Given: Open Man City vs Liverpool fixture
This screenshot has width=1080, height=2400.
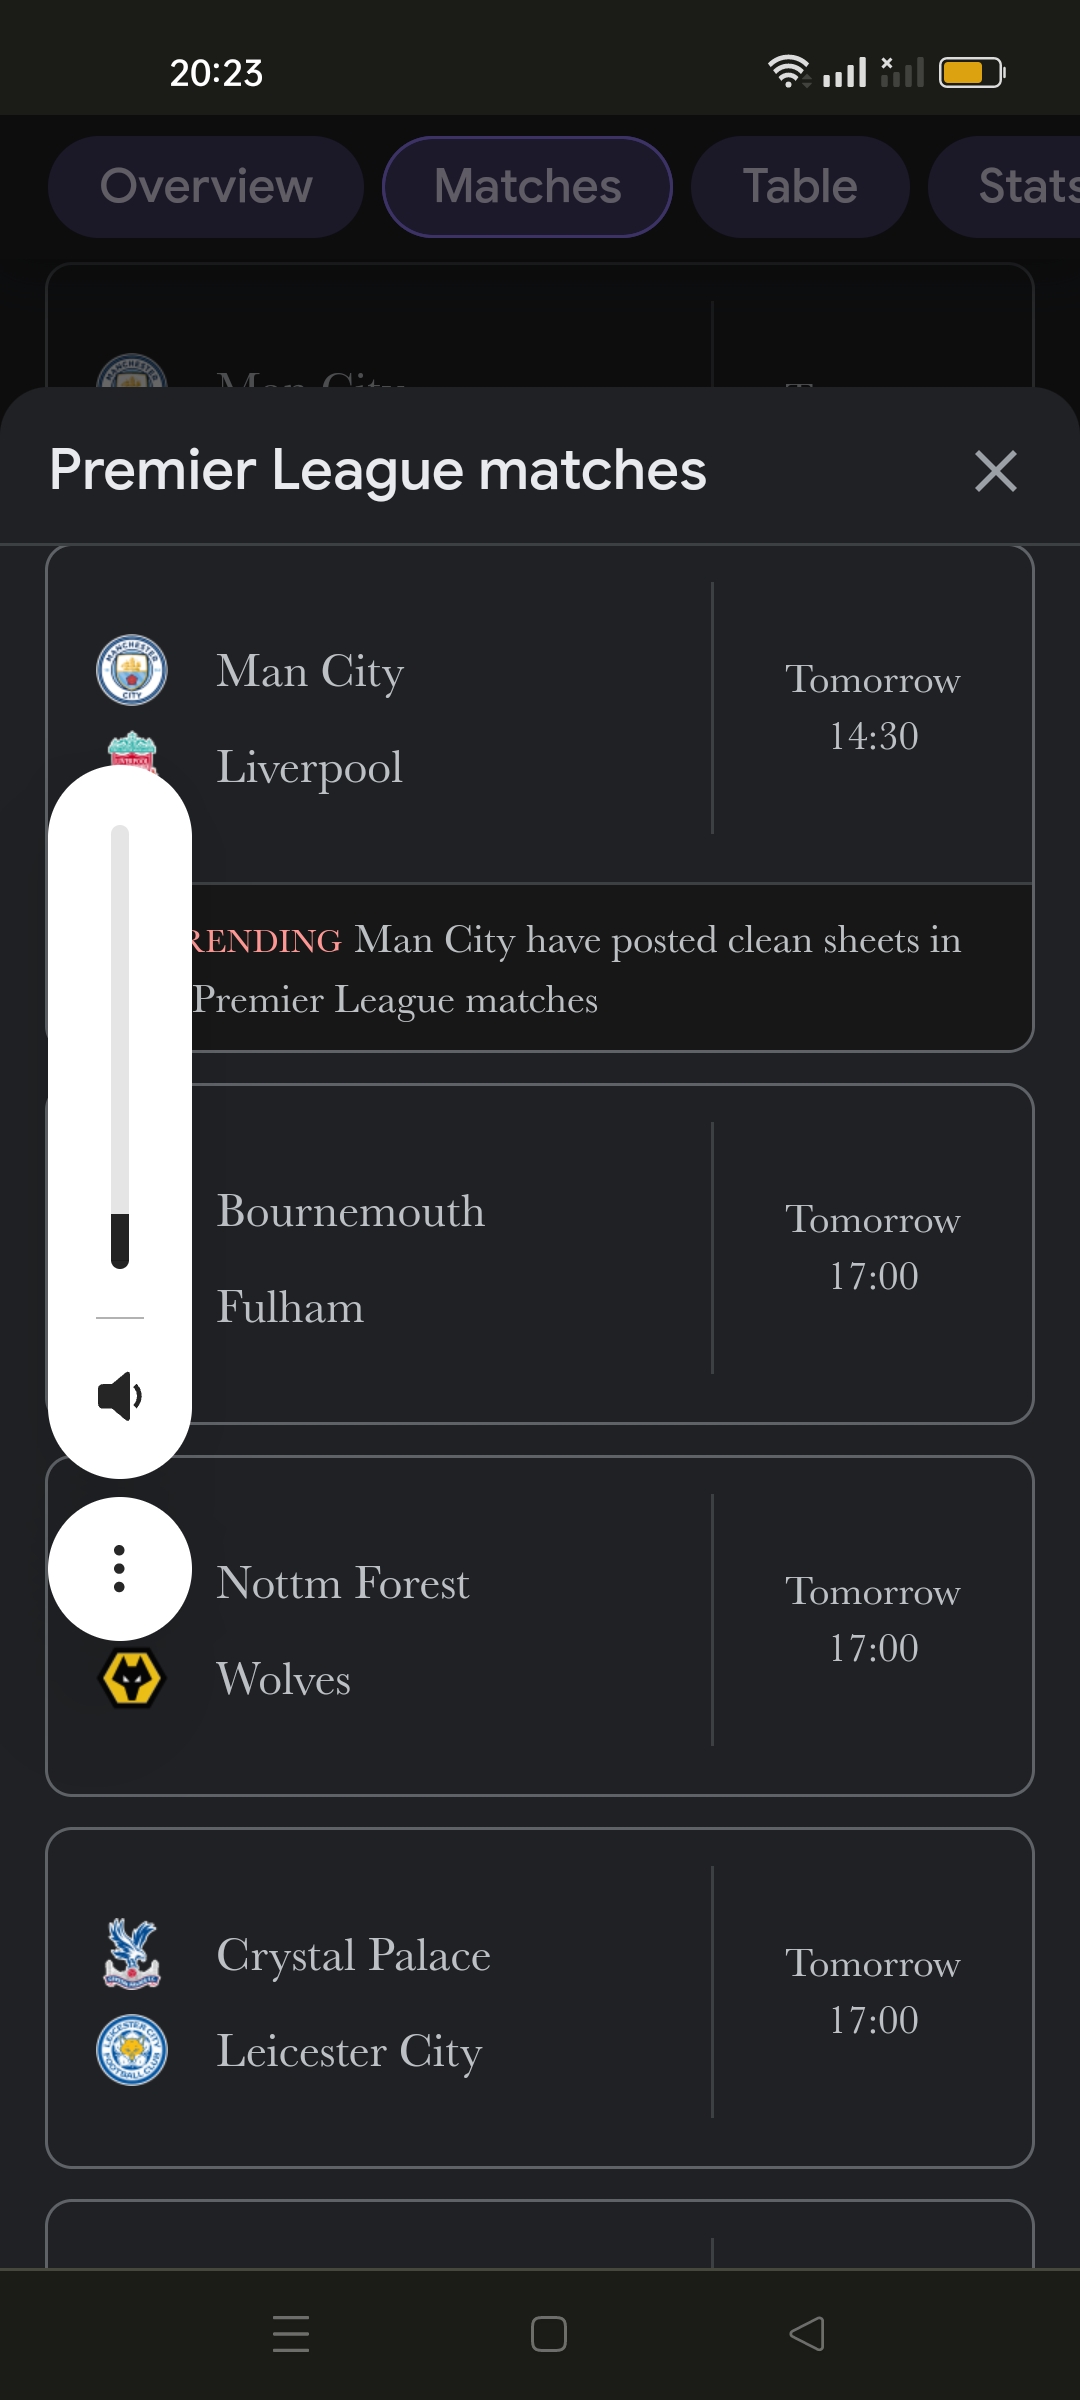Looking at the screenshot, I should [540, 714].
